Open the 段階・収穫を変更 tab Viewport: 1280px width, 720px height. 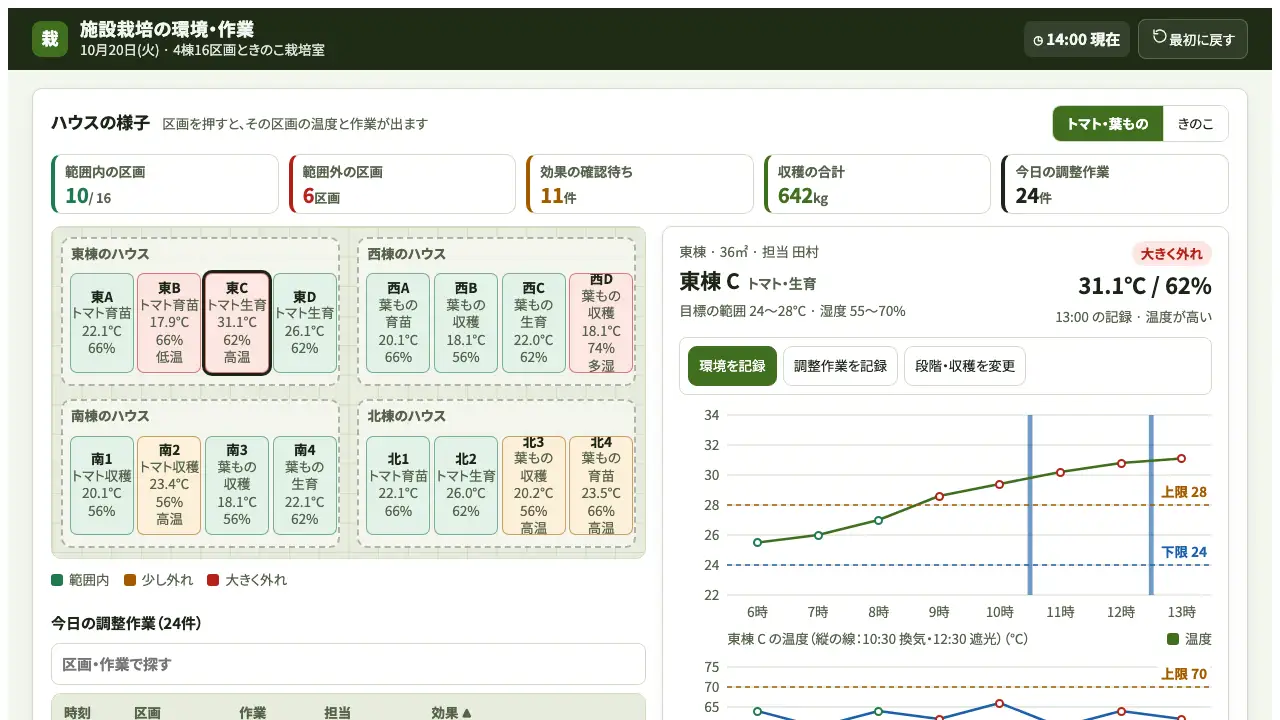pyautogui.click(x=965, y=366)
